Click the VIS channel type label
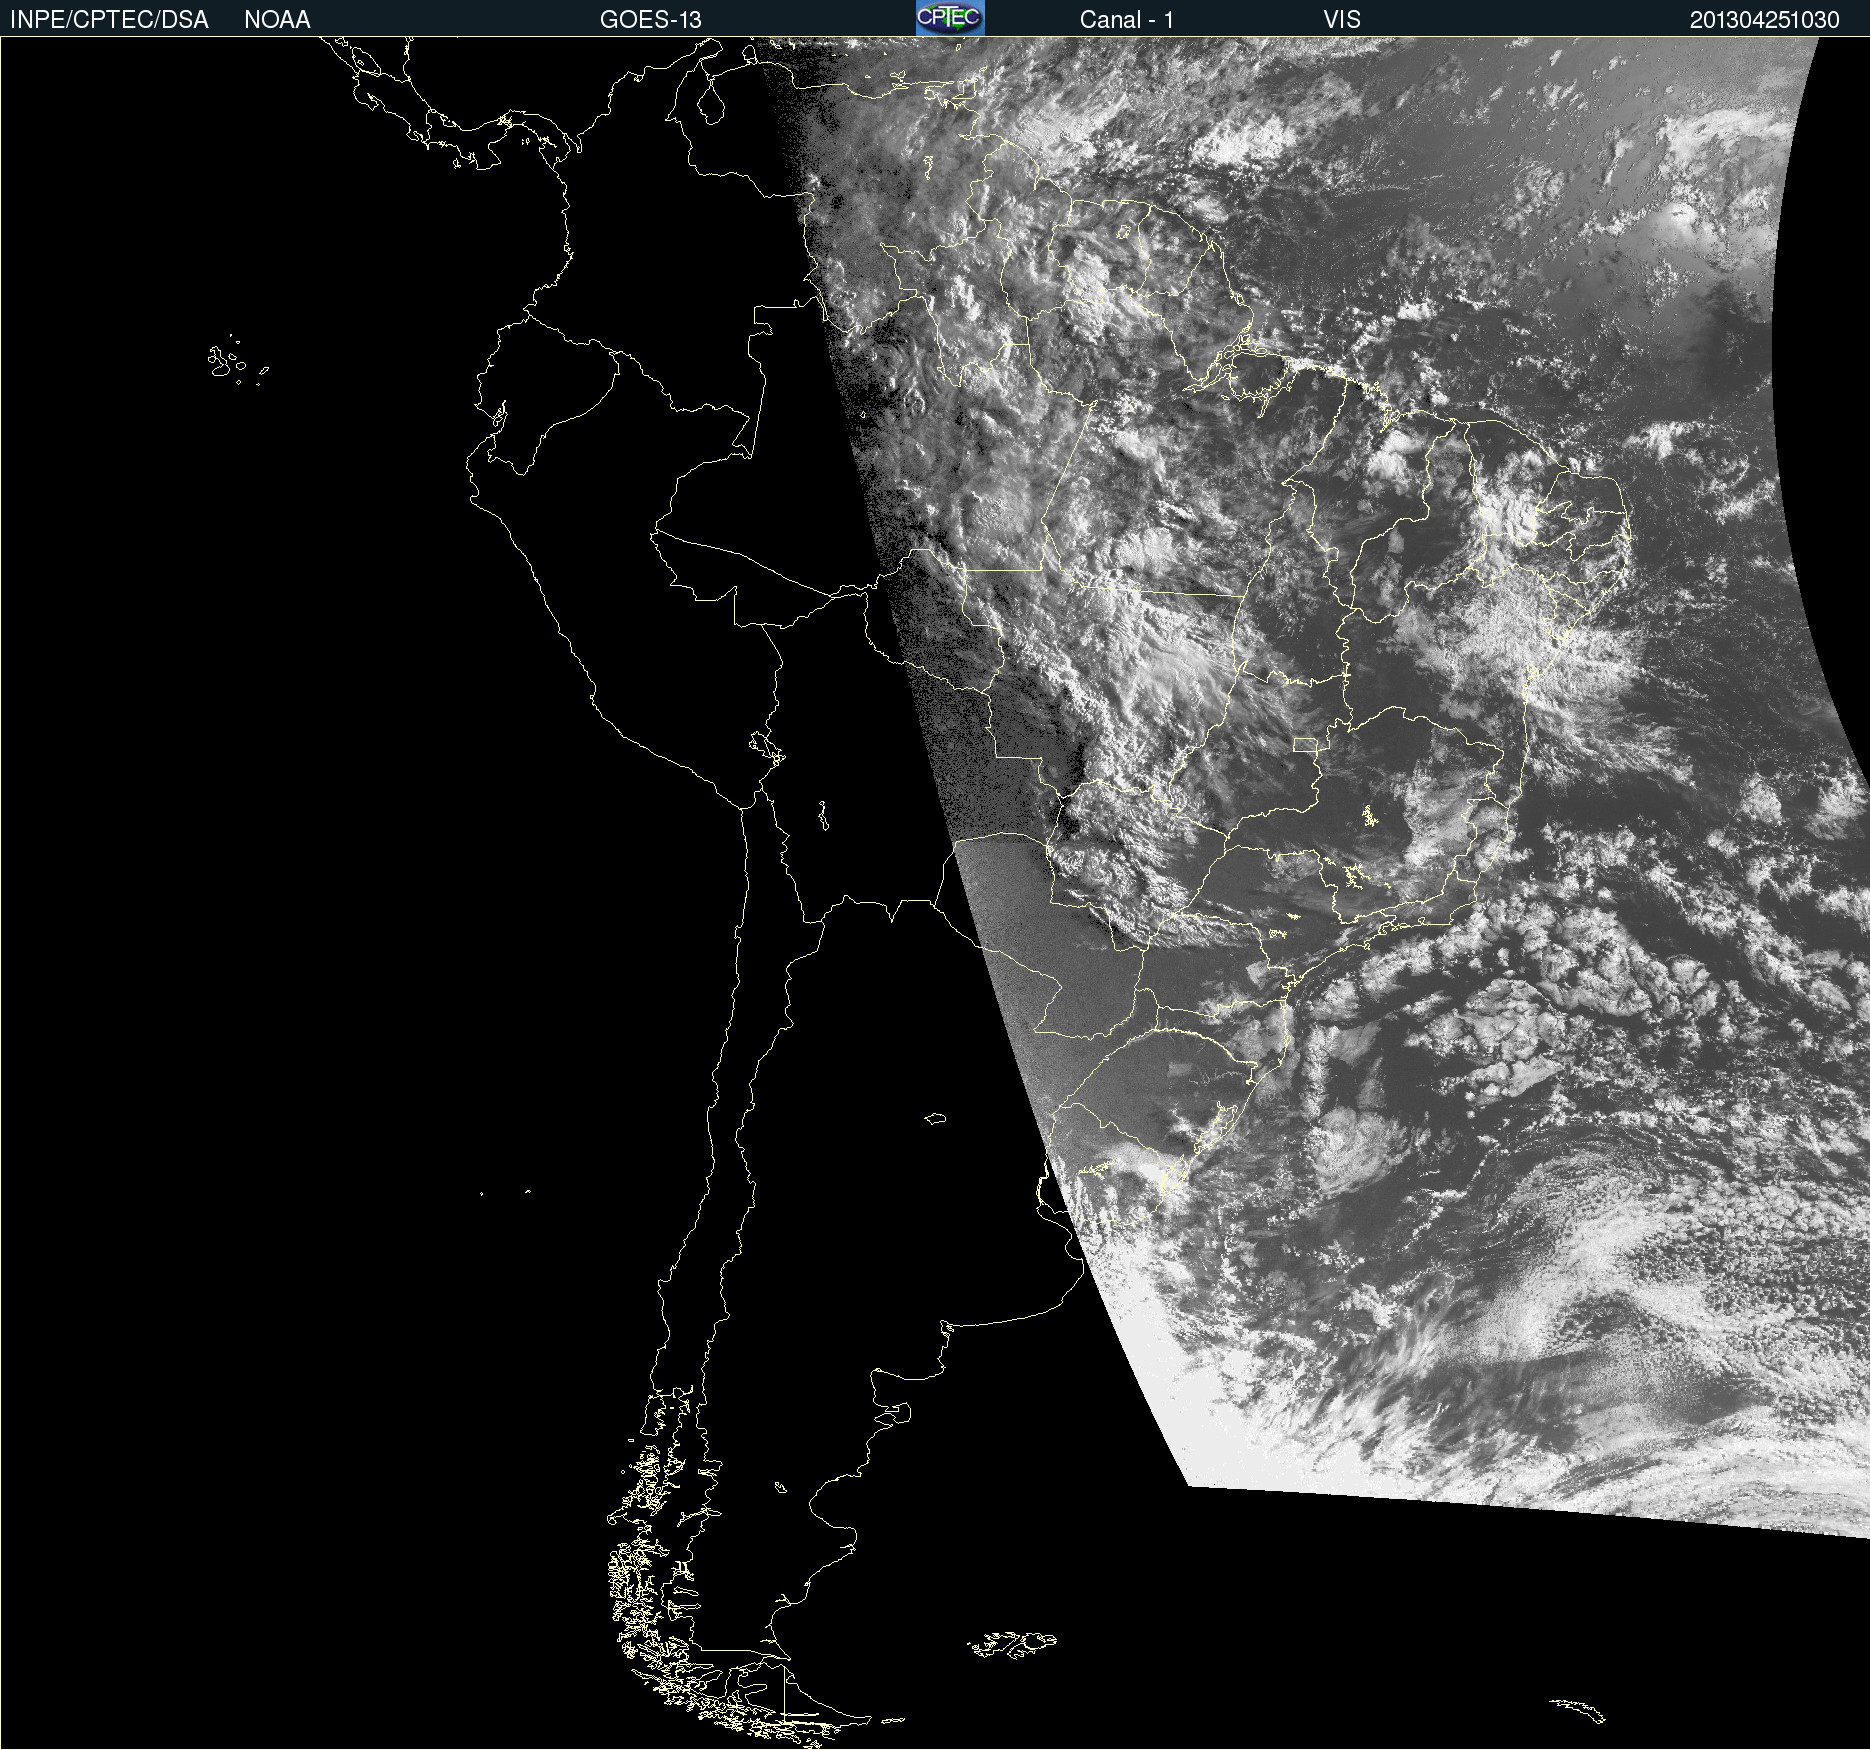The height and width of the screenshot is (1750, 1870). pos(1342,20)
